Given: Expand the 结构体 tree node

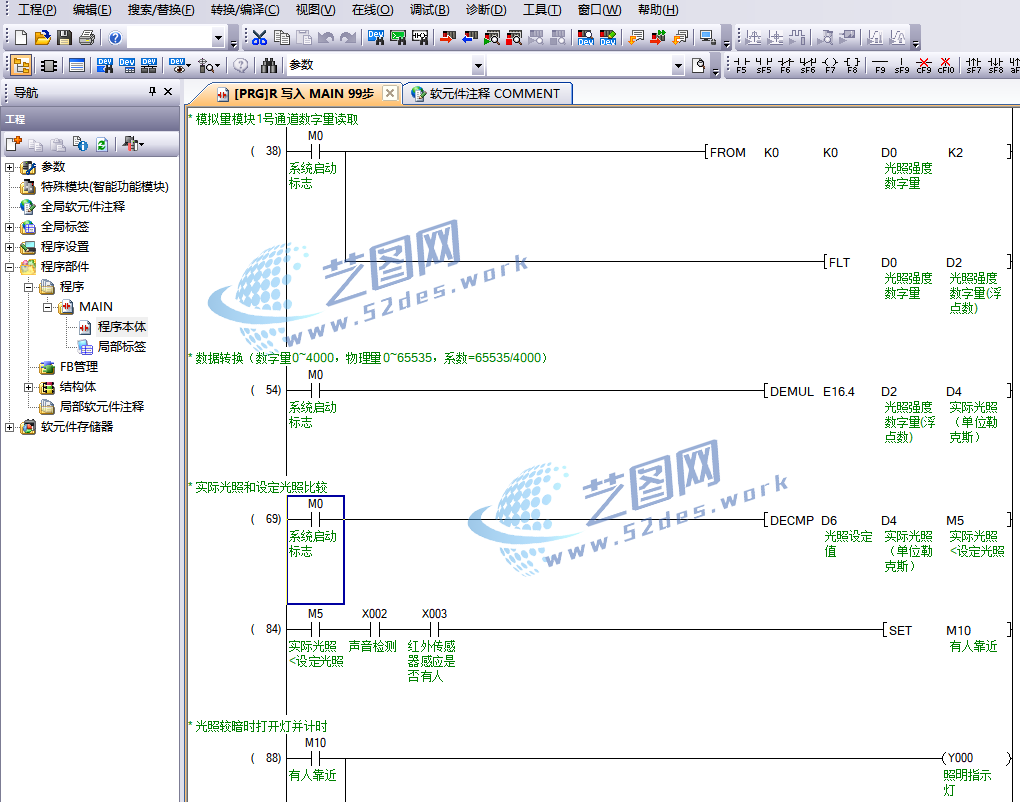Looking at the screenshot, I should pyautogui.click(x=28, y=387).
